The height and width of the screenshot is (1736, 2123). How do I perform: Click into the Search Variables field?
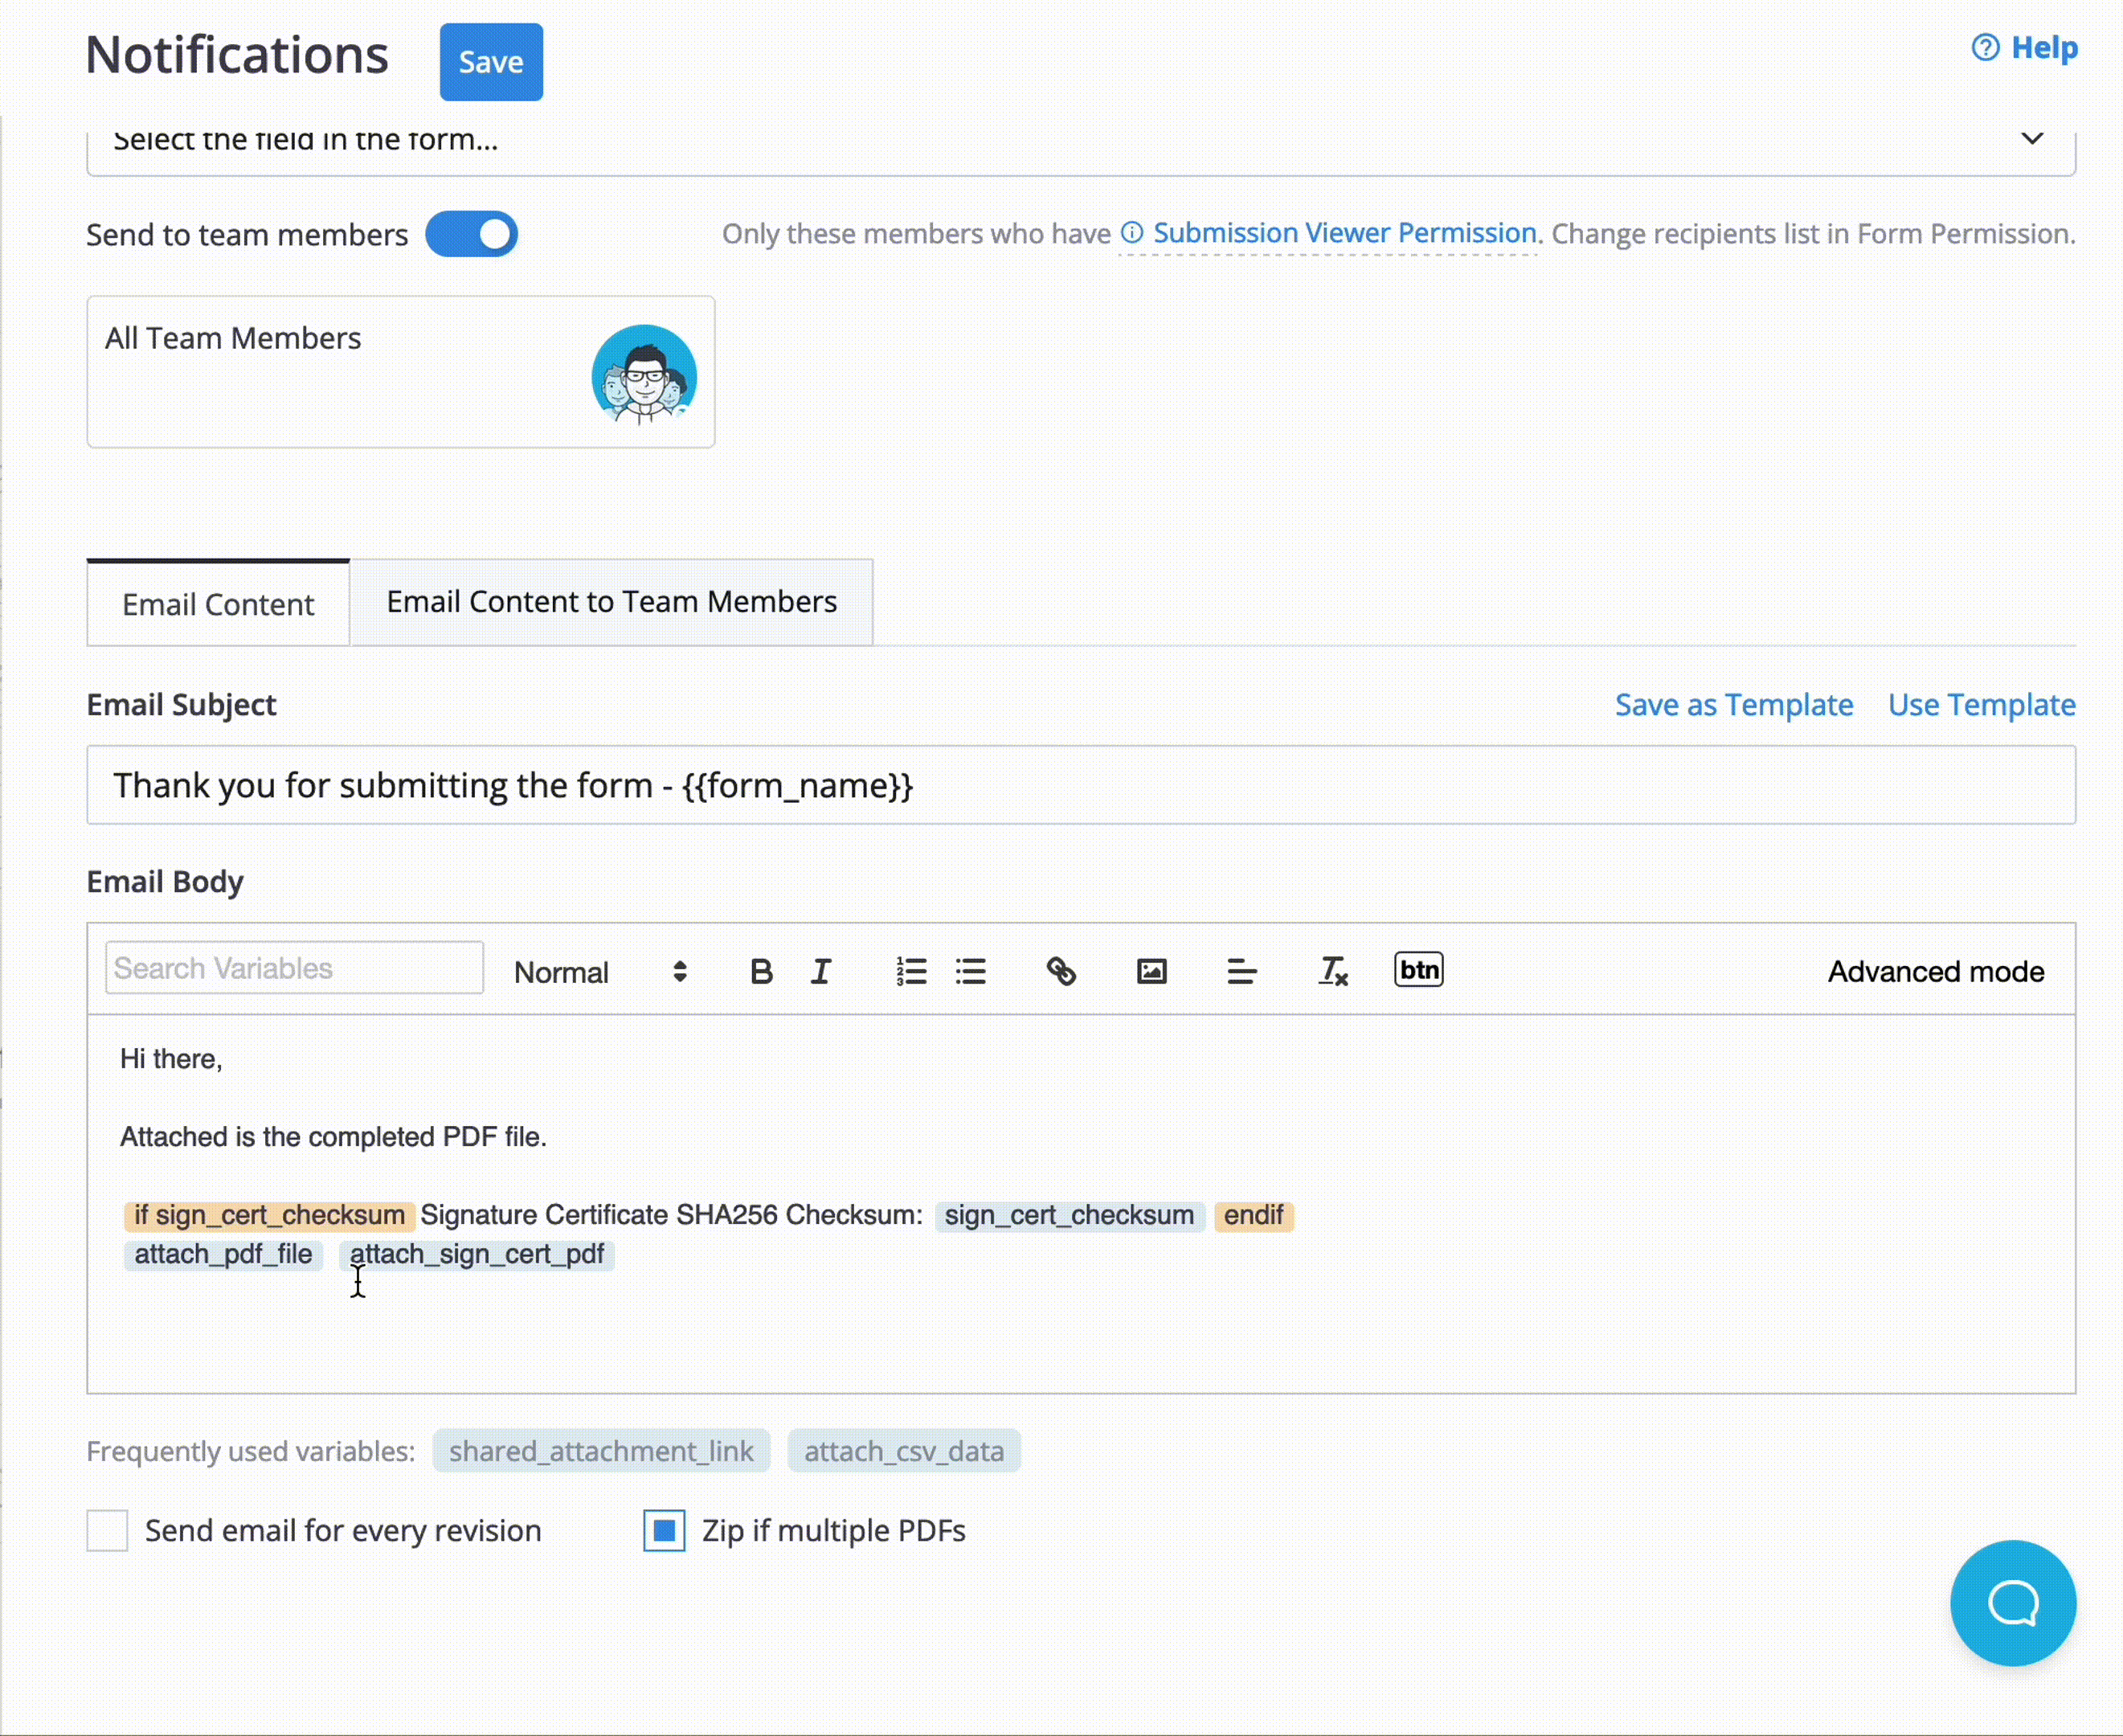tap(294, 968)
